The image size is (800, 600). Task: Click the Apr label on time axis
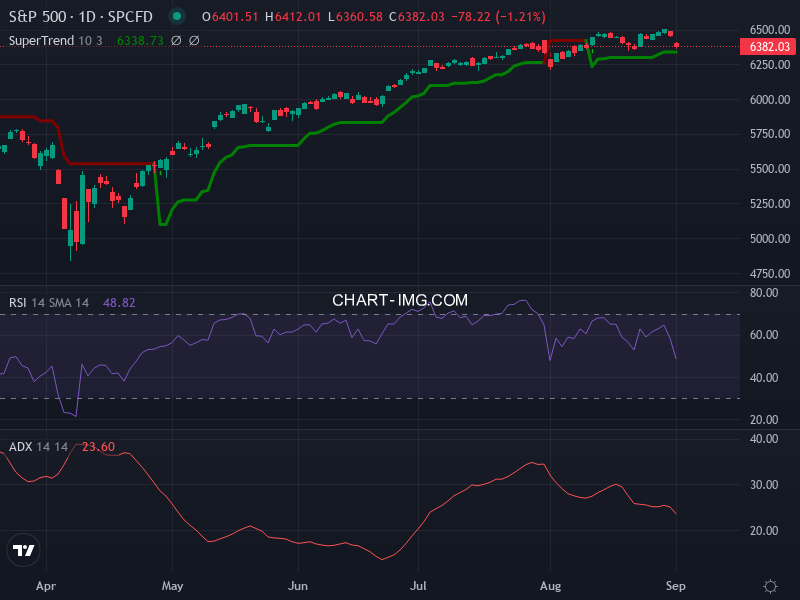tap(46, 586)
